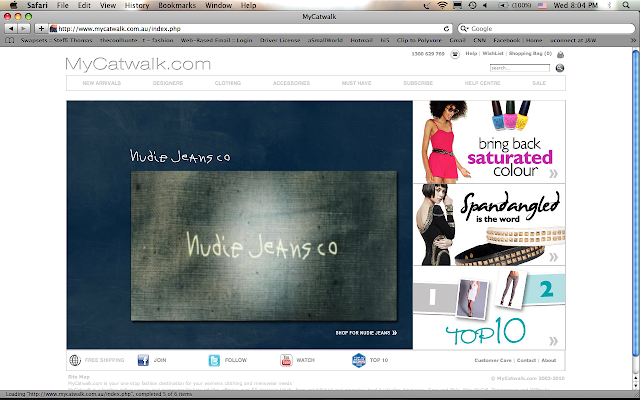Open the Safari menu
Screen dimensions: 640x400
coord(37,5)
